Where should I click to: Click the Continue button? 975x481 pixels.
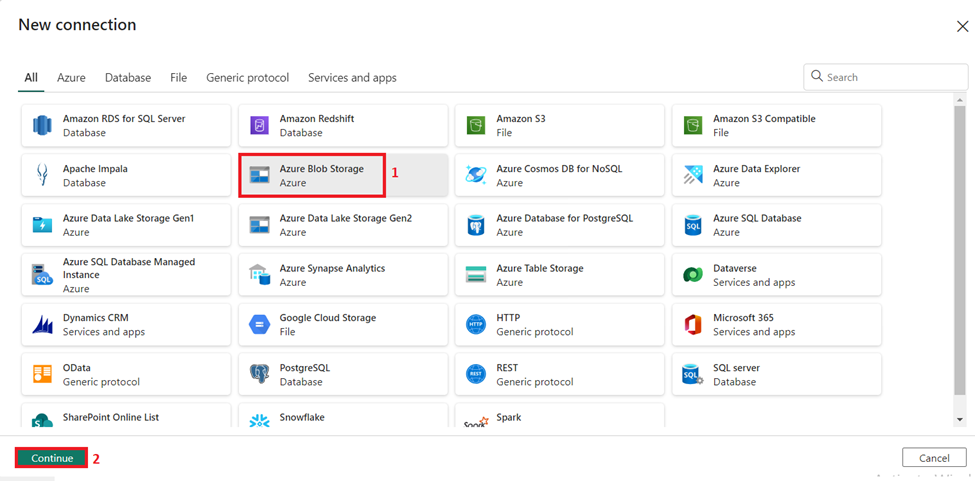(x=52, y=458)
